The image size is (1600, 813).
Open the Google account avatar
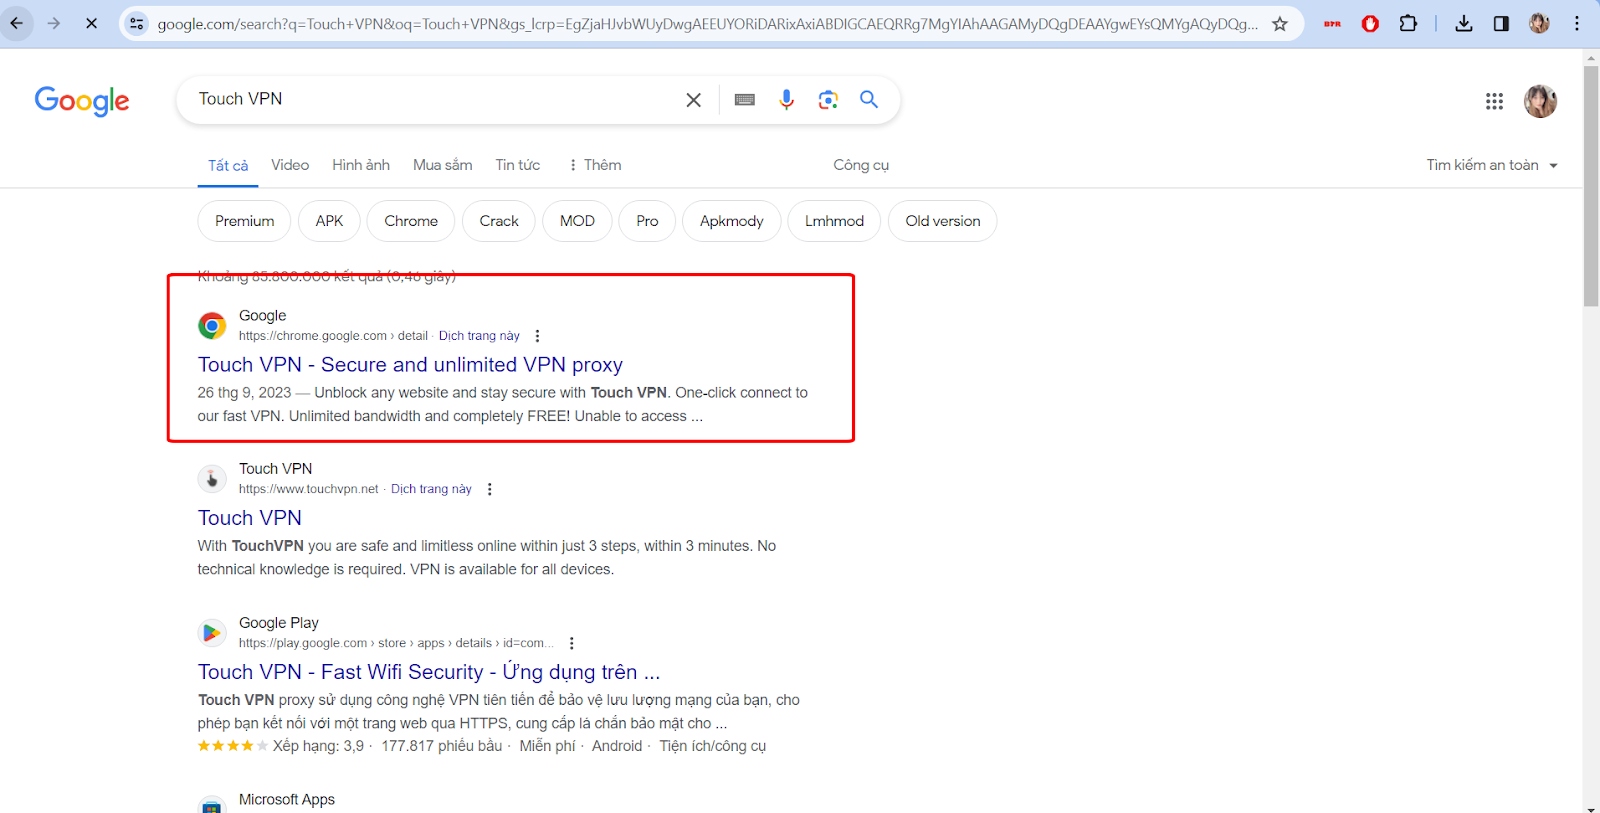(x=1540, y=101)
